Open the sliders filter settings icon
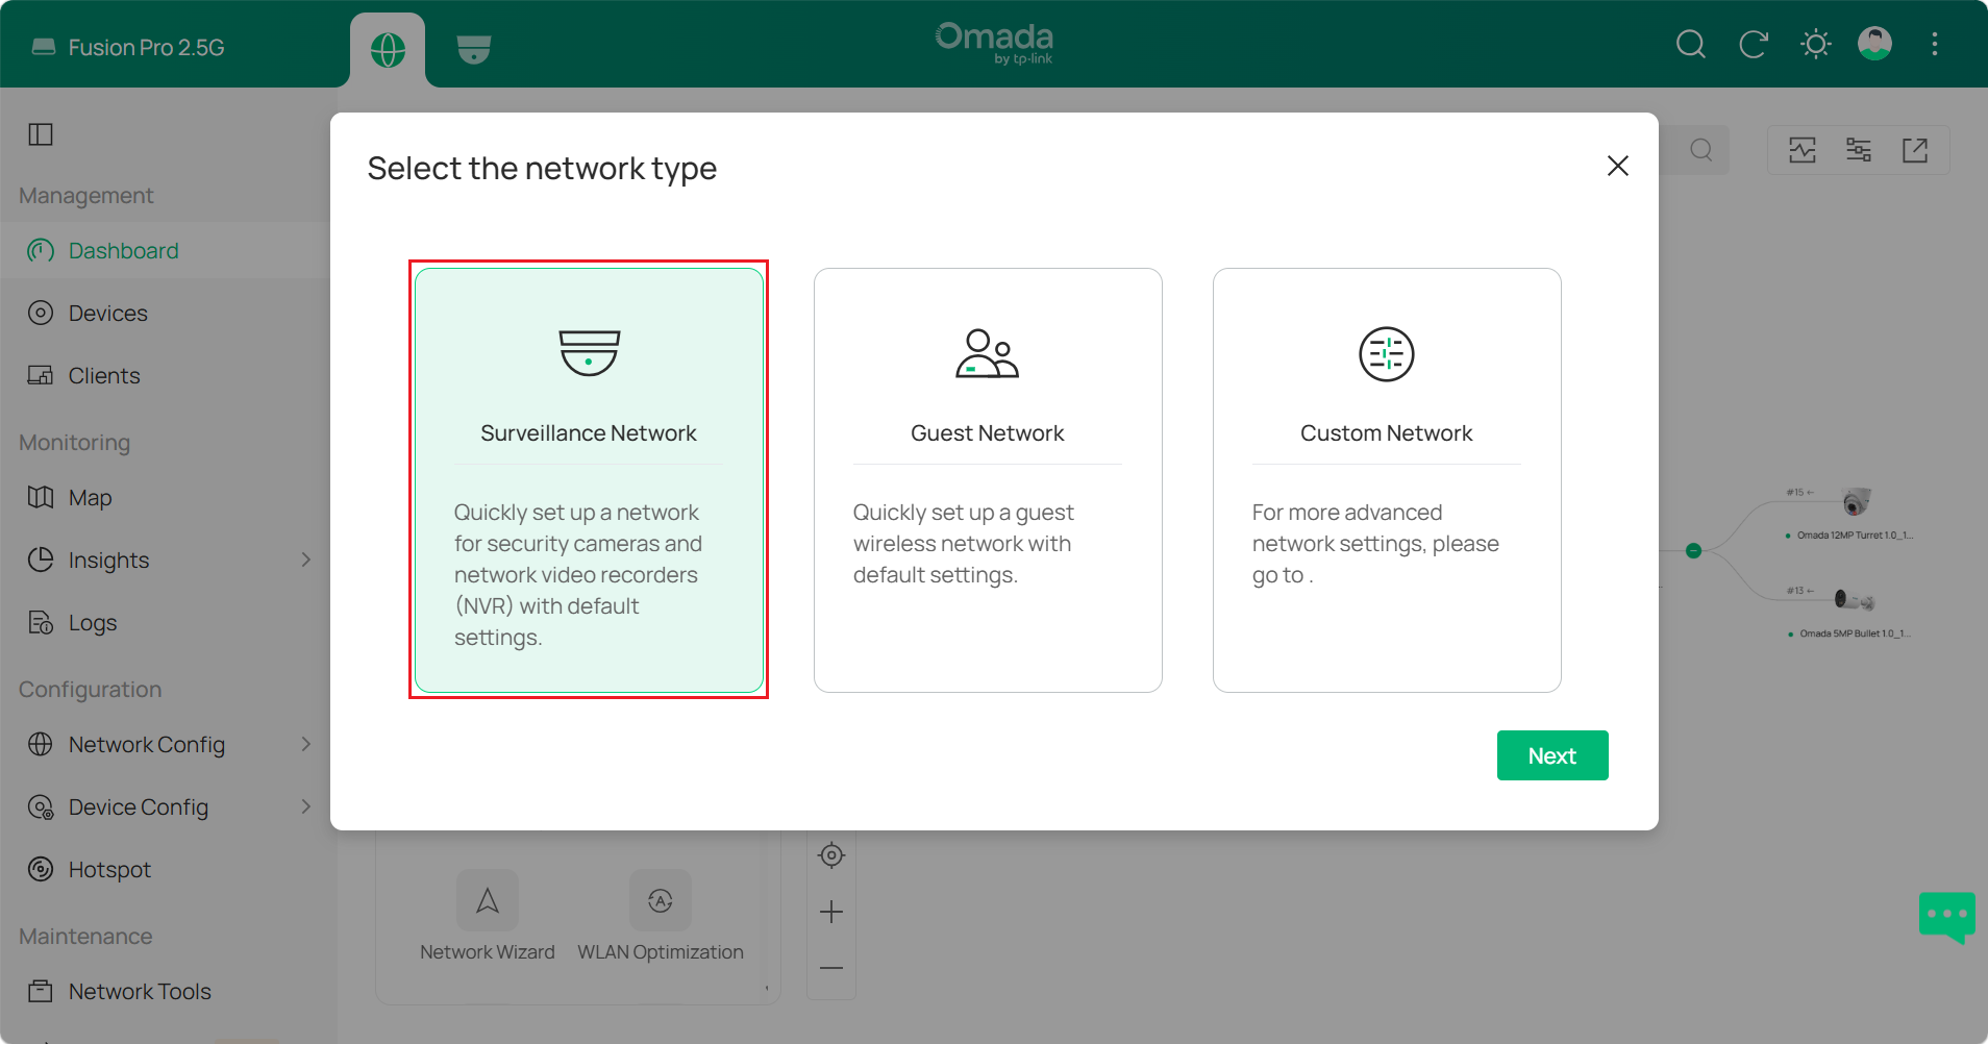 pos(1858,150)
